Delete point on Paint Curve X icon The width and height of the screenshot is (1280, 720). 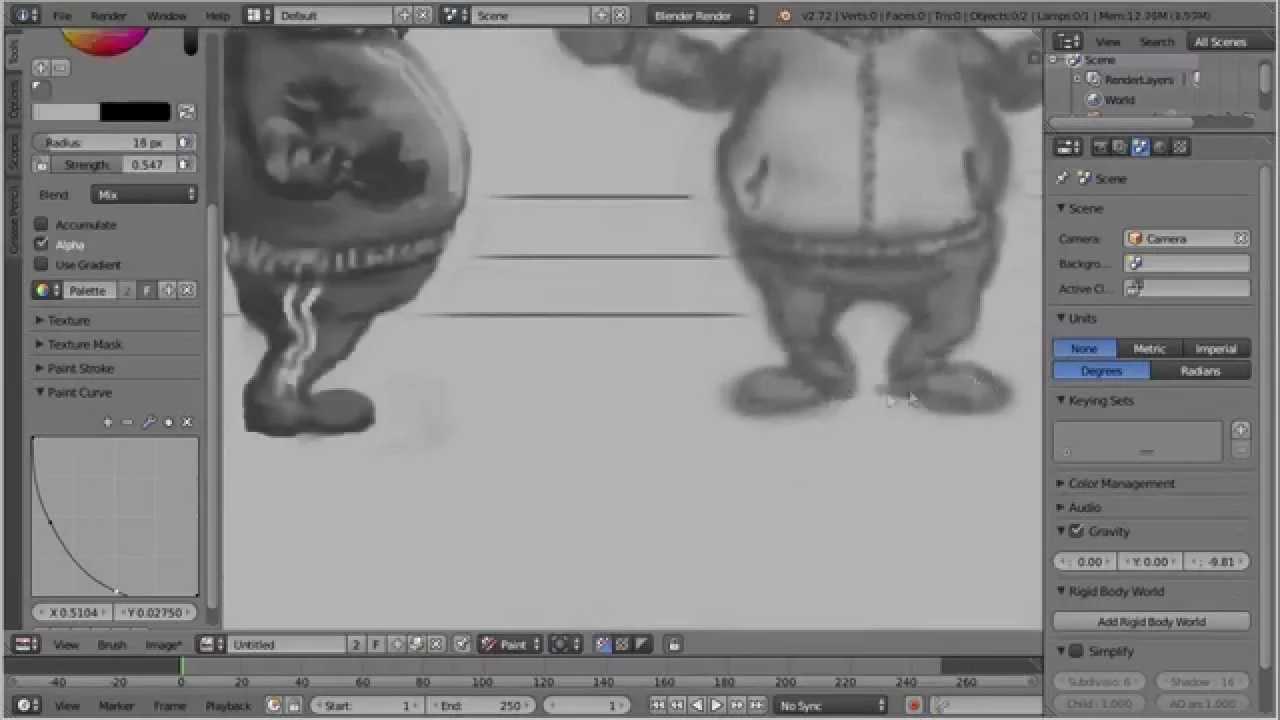click(187, 422)
